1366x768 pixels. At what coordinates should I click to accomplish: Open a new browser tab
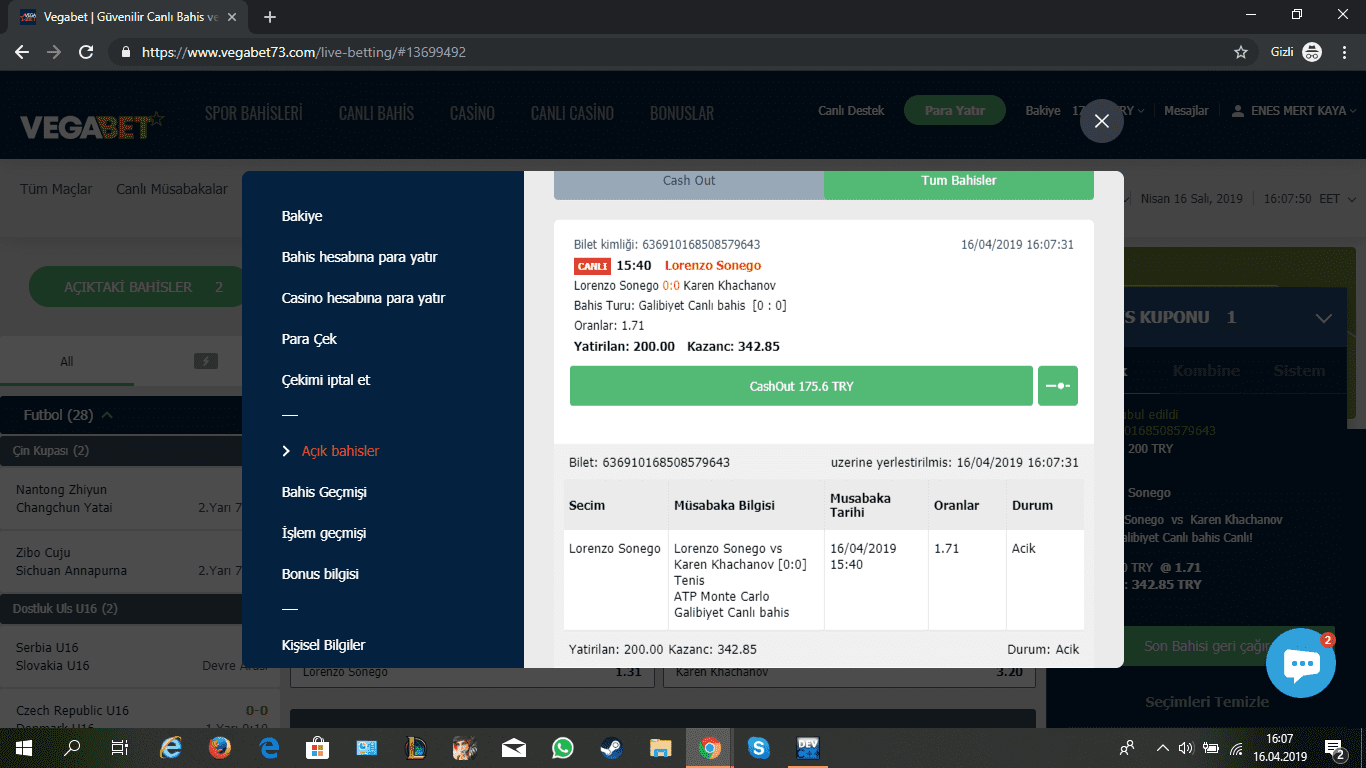click(x=270, y=17)
